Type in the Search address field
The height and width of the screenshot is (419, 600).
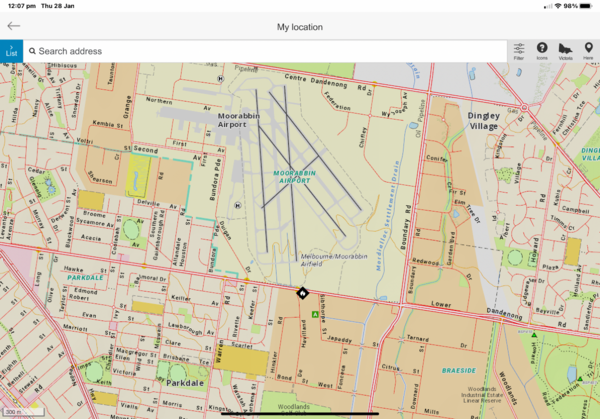[x=260, y=51]
